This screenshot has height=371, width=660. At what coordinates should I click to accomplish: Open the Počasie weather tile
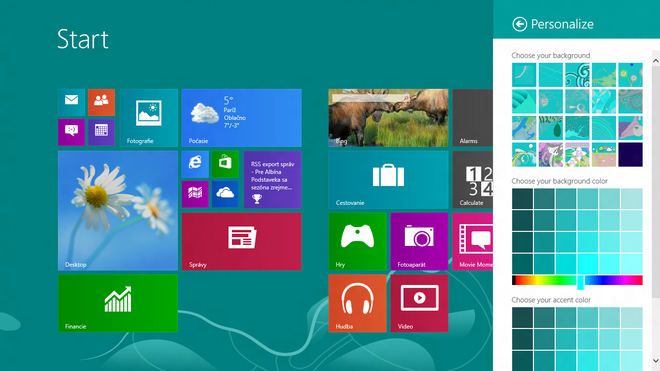tap(242, 117)
